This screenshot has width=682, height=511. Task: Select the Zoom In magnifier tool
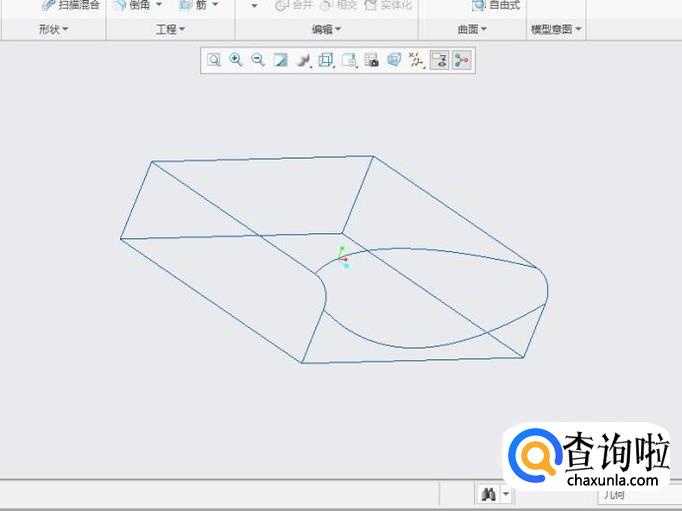click(236, 60)
